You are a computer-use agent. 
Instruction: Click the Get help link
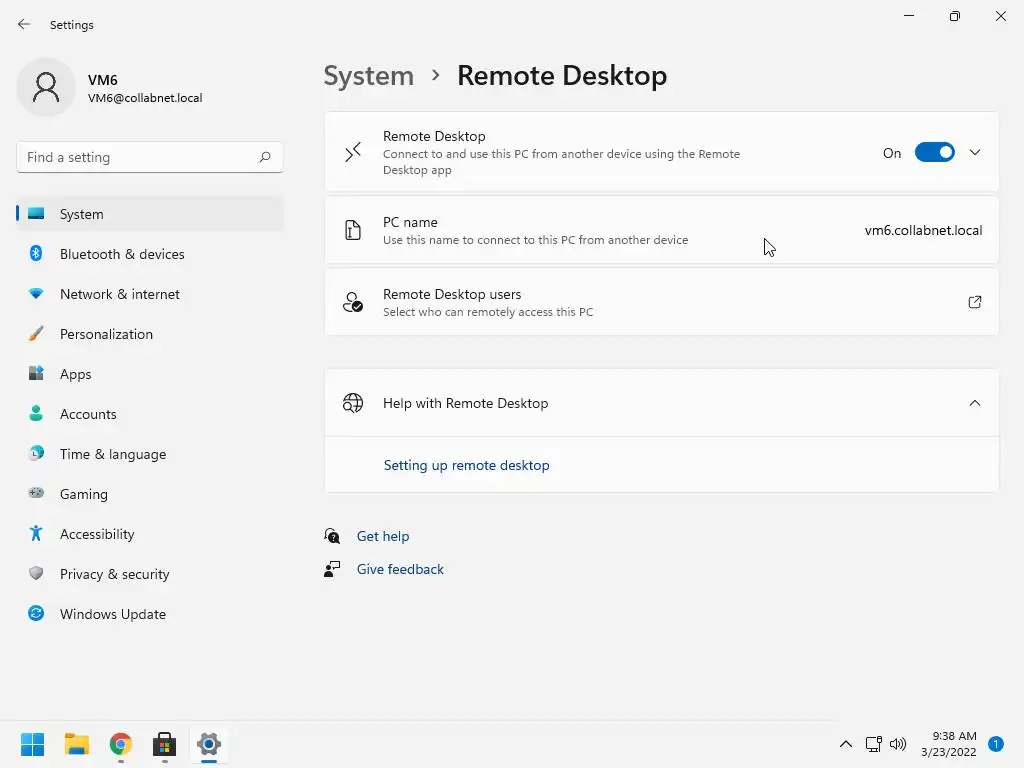coord(383,536)
